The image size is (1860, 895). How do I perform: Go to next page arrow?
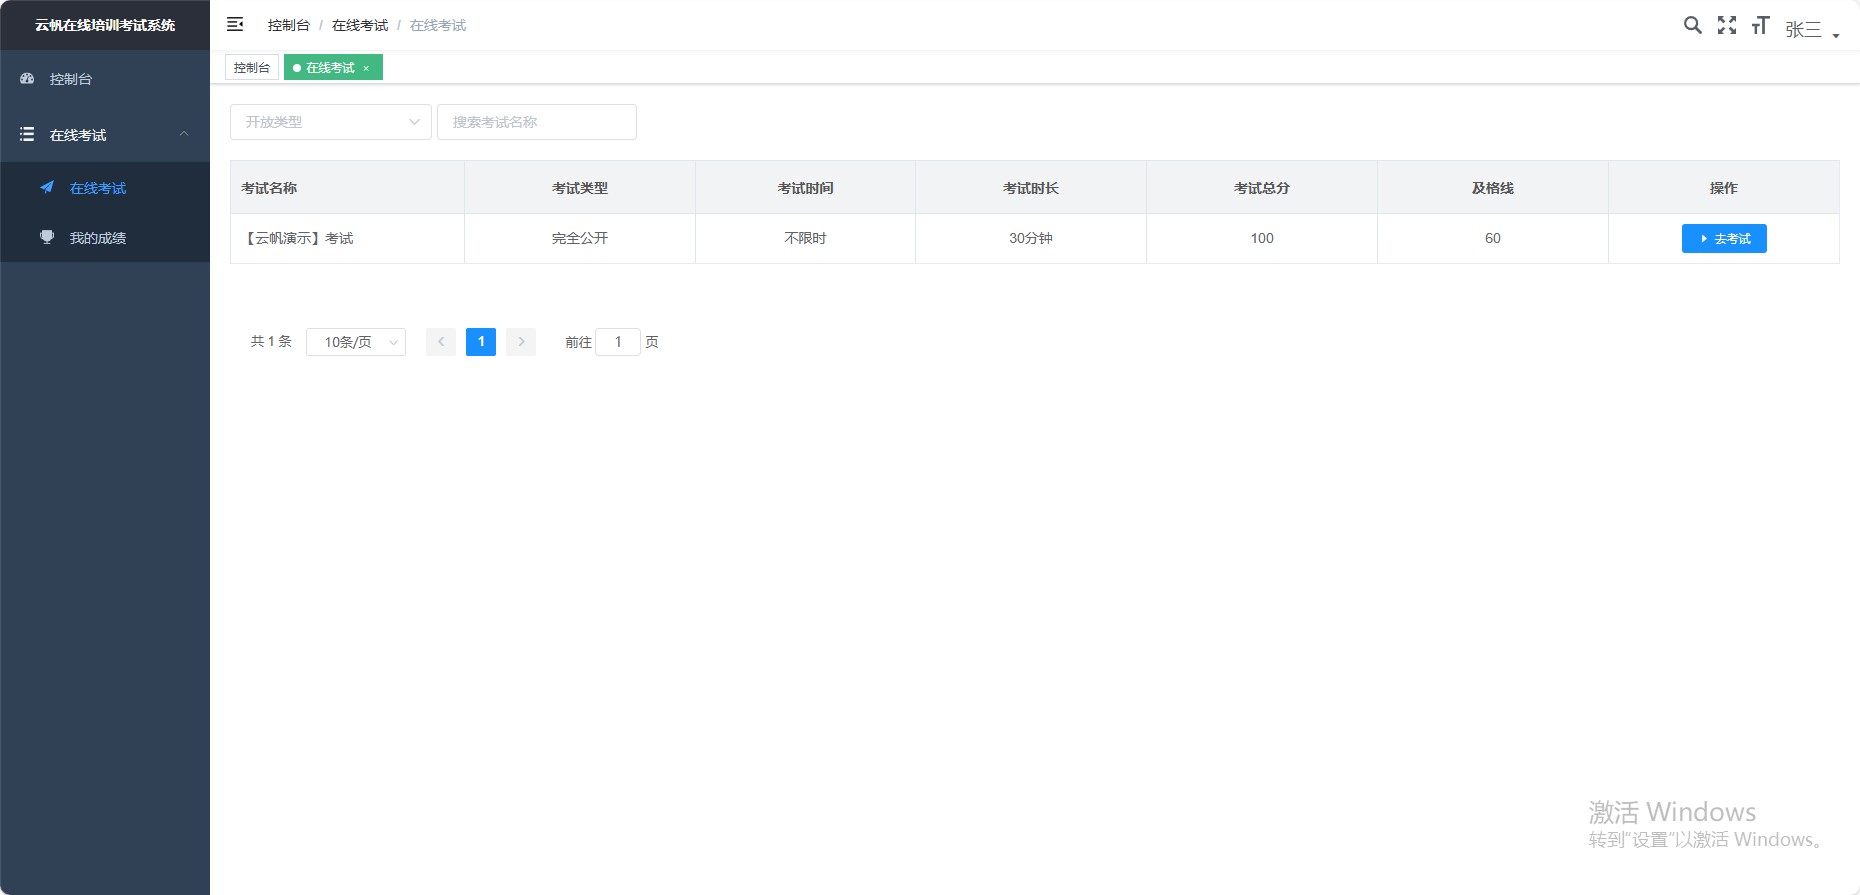coord(521,342)
